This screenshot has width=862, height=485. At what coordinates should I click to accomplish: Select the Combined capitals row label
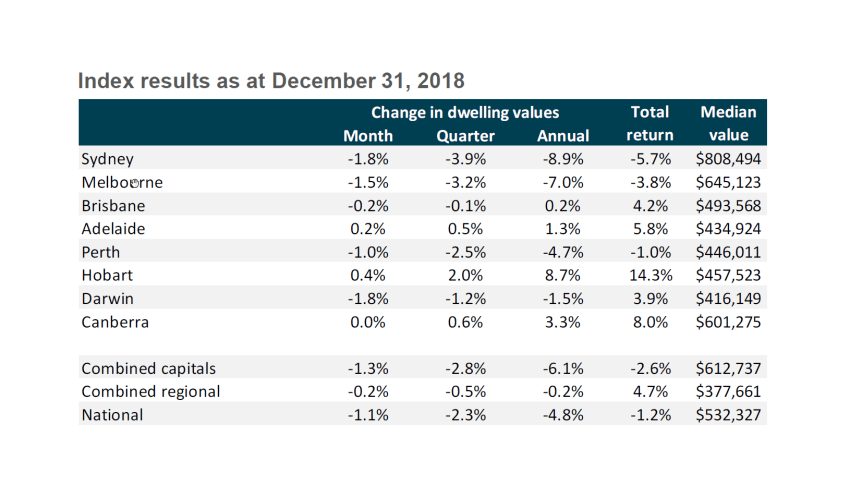click(148, 369)
